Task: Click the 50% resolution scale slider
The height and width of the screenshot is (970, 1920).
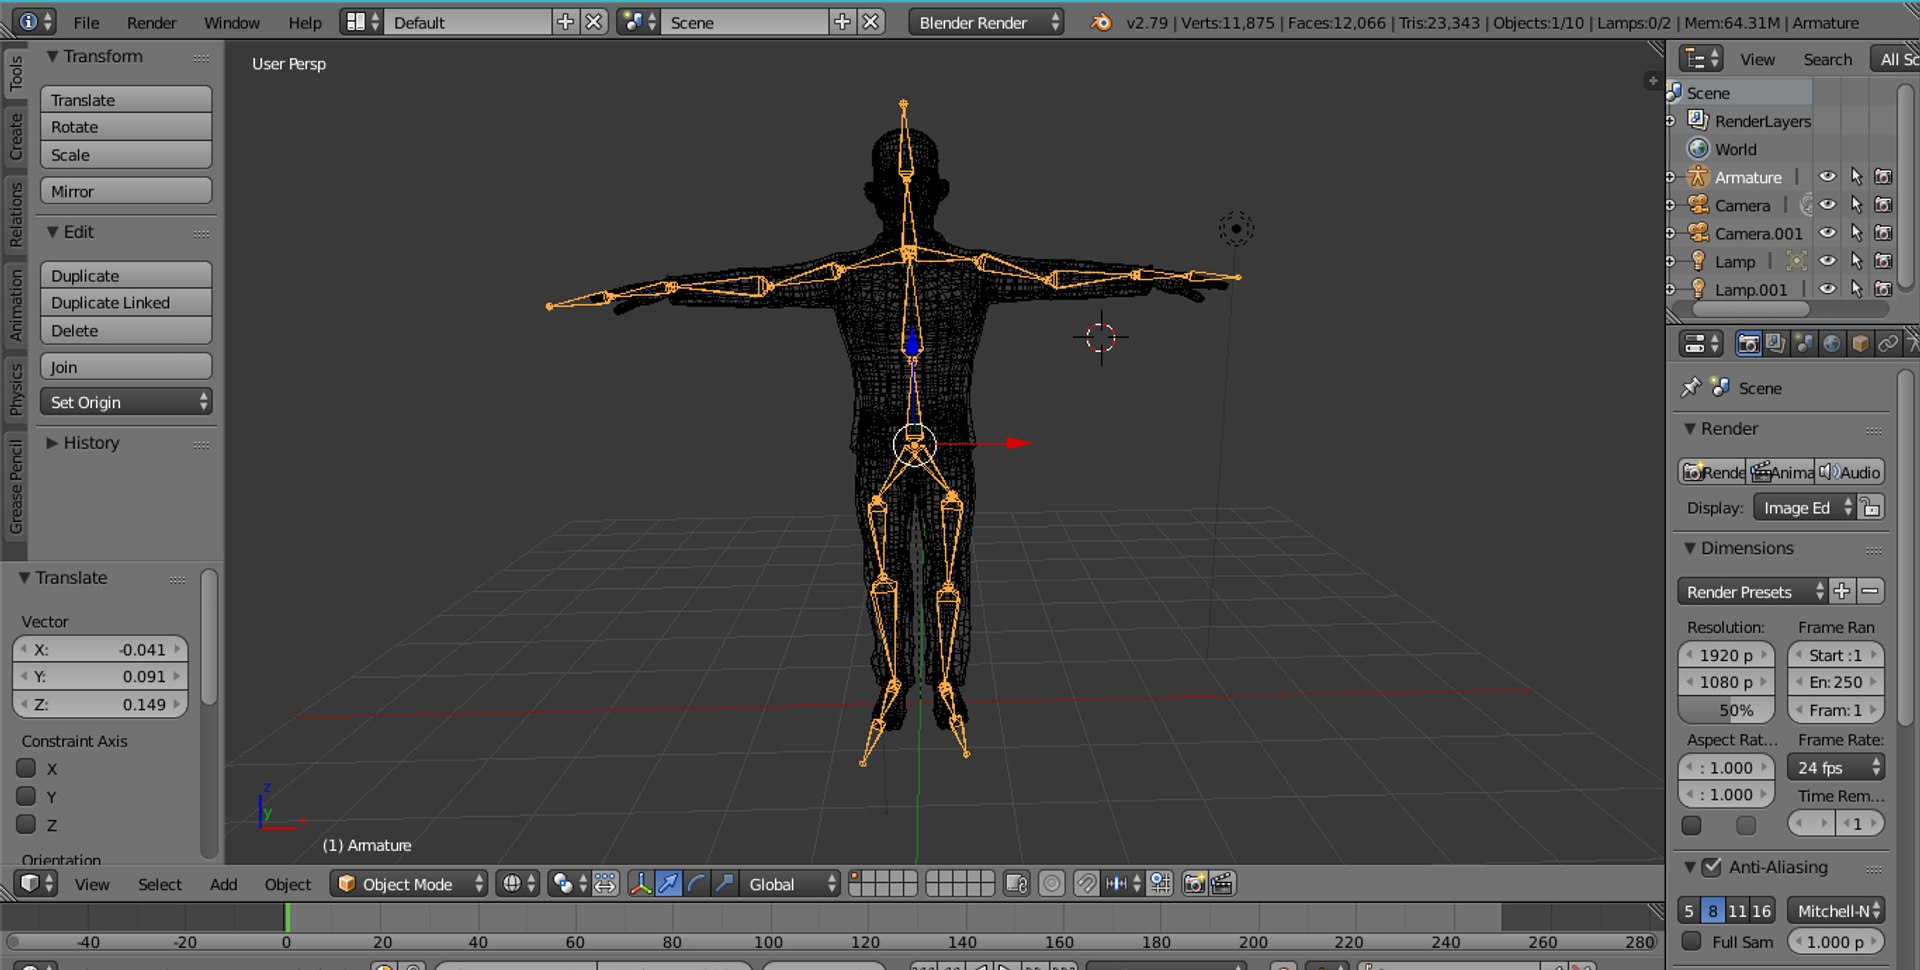Action: click(x=1726, y=710)
